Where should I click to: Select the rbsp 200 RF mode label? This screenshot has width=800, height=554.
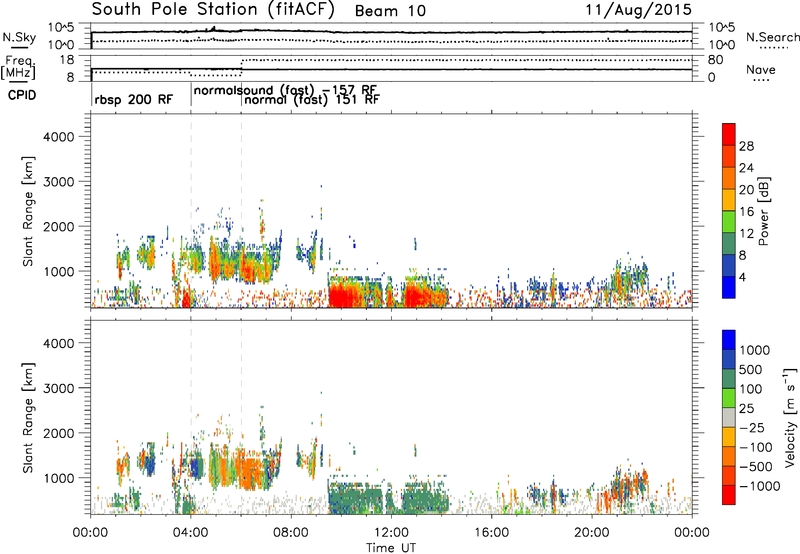(134, 99)
